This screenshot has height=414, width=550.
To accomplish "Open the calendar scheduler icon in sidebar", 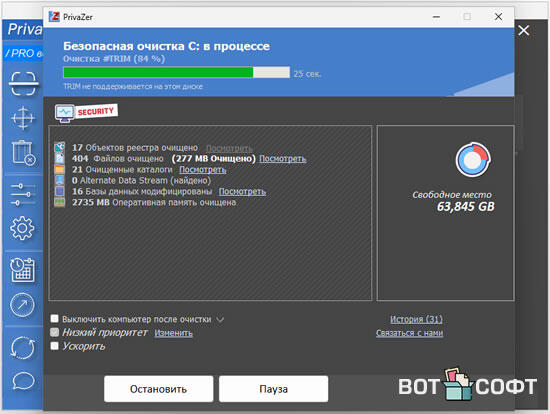I will coord(22,270).
